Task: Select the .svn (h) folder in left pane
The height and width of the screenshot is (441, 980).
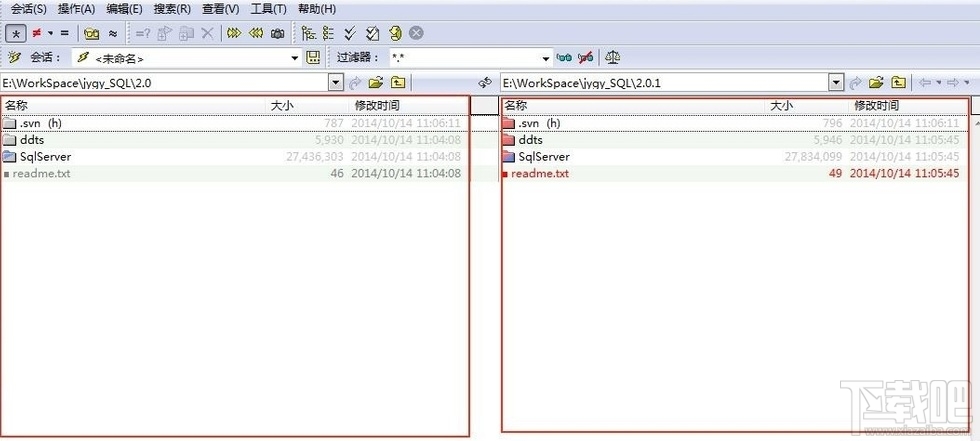Action: (x=234, y=123)
